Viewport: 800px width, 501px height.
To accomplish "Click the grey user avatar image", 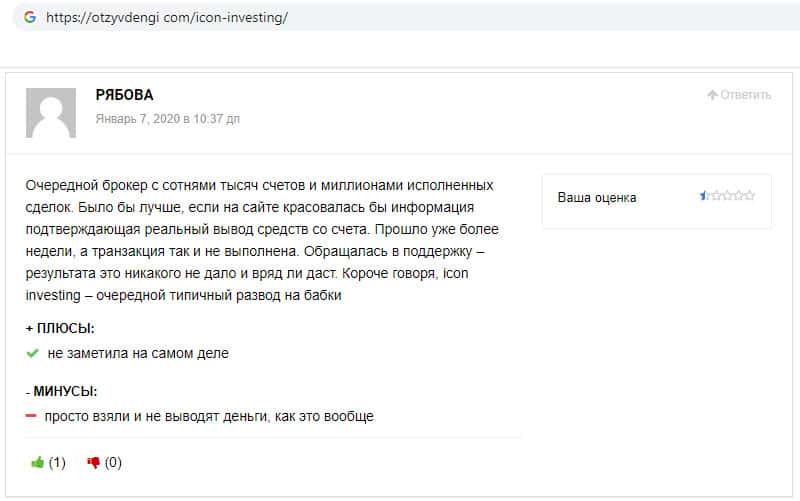I will pos(50,113).
